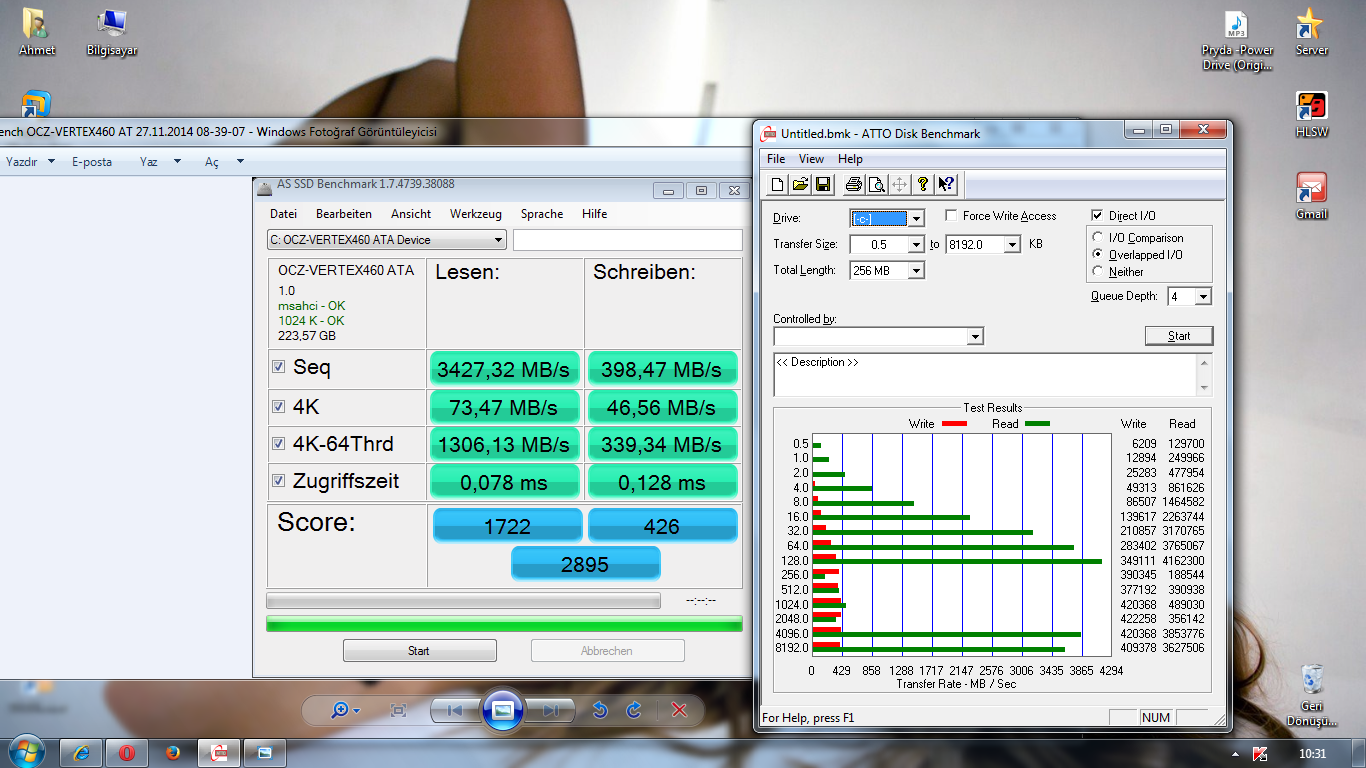This screenshot has width=1366, height=768.
Task: Rotate photo clockwise in Photo Viewer
Action: [x=633, y=710]
